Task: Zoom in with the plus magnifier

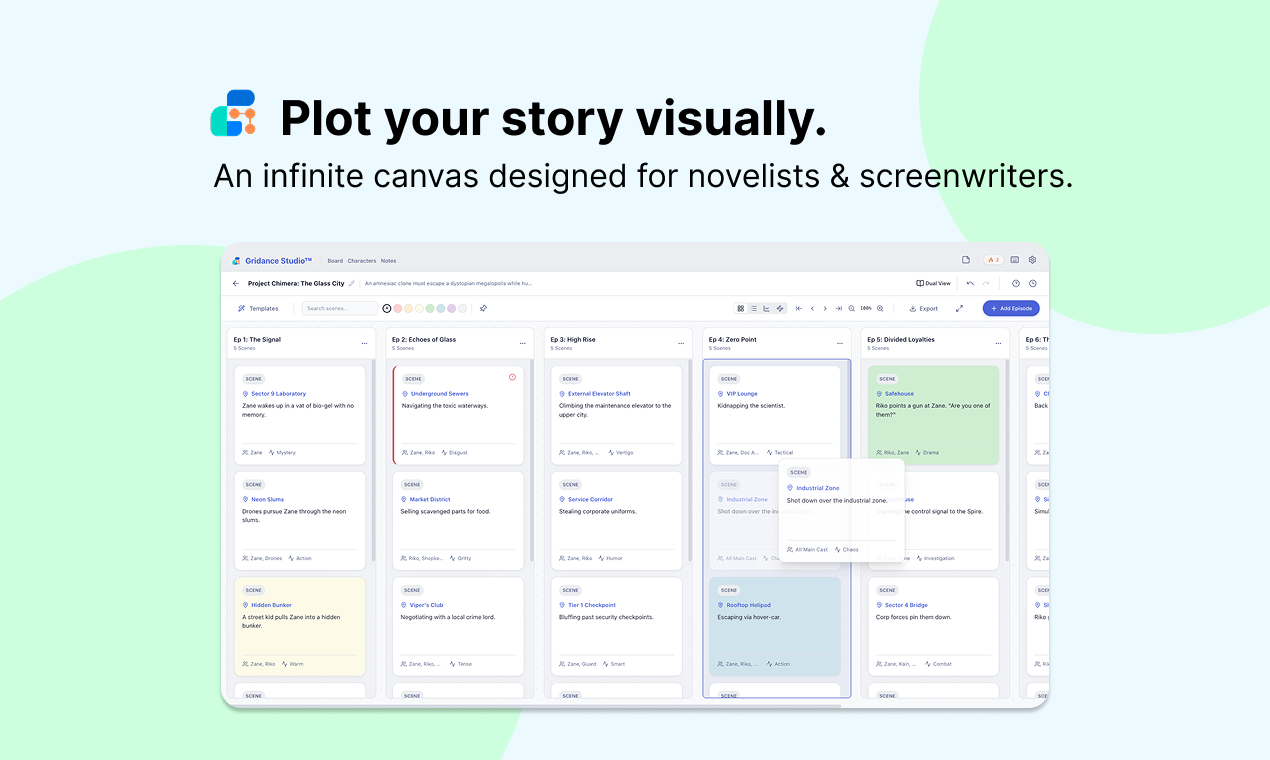Action: point(880,308)
